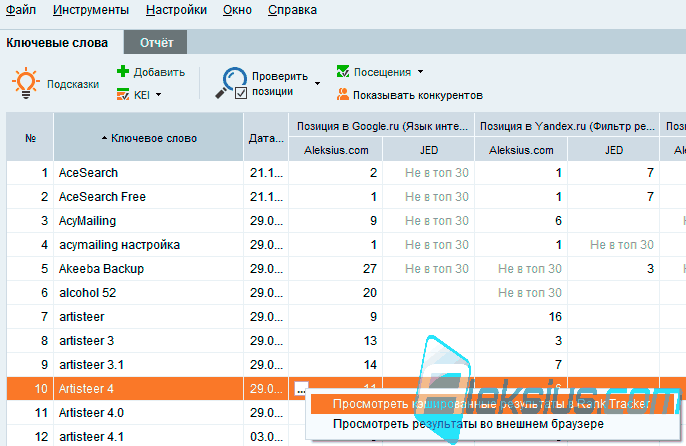
Task: Select the artisteer 3.1 keyword
Action: click(91, 365)
